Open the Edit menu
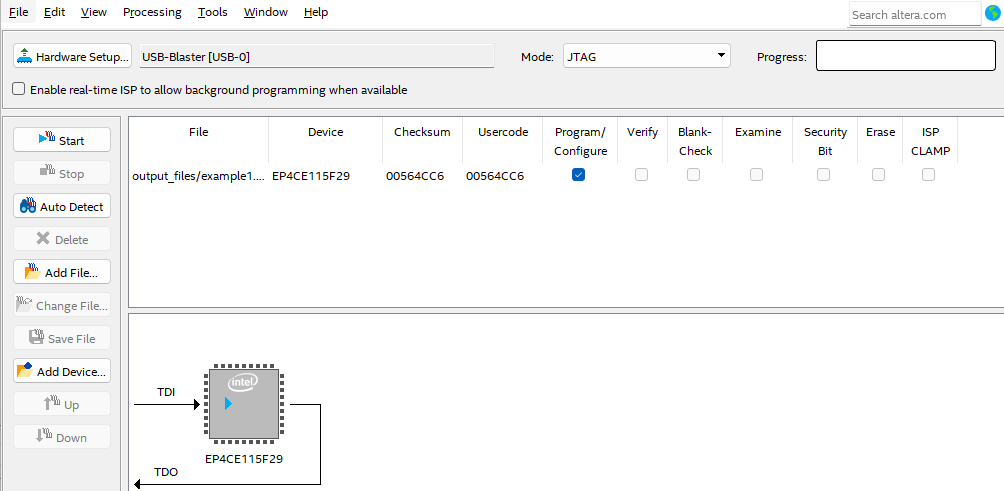 pyautogui.click(x=54, y=12)
